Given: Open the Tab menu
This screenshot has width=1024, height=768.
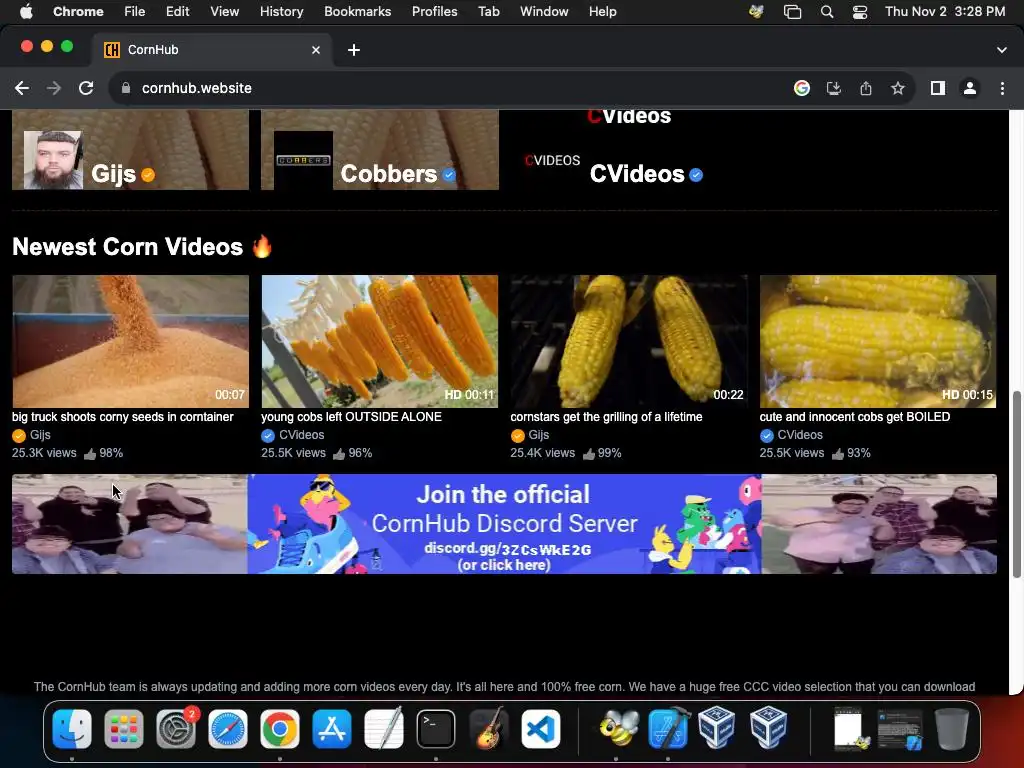Looking at the screenshot, I should pos(488,12).
